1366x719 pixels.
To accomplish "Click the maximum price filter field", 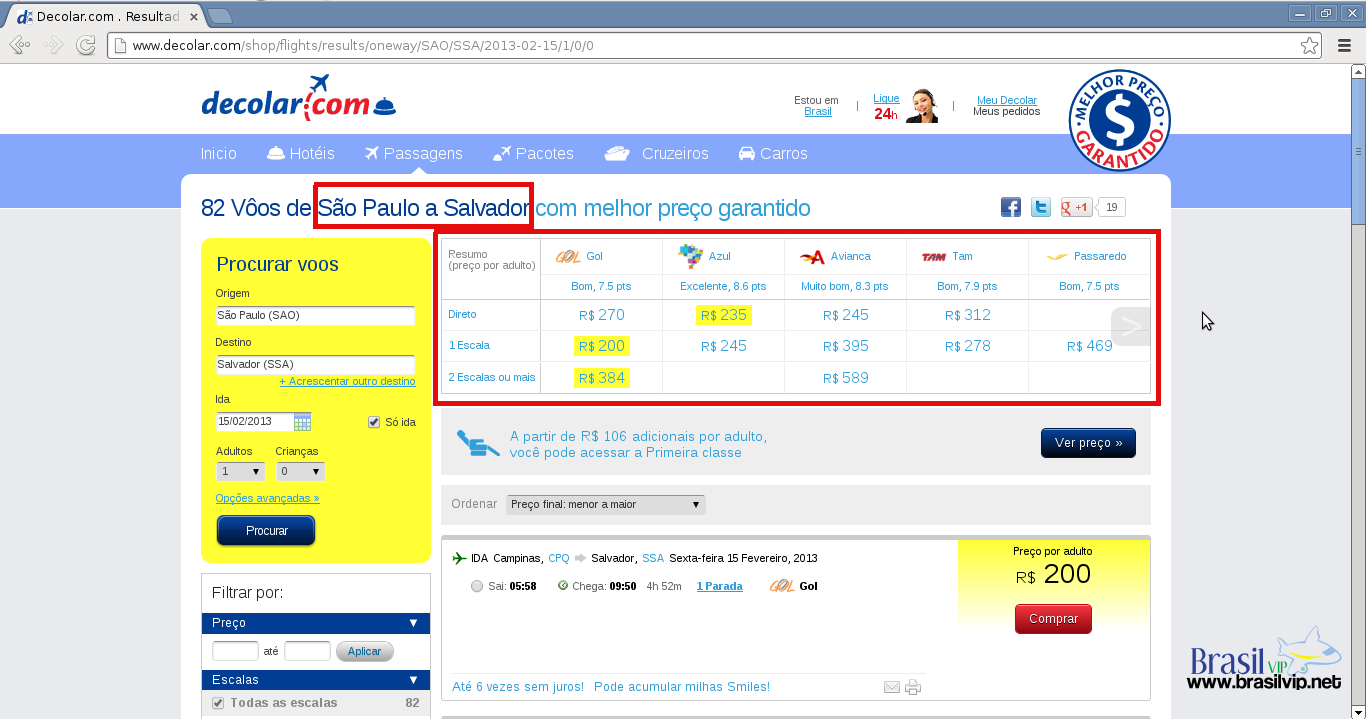I will click(x=307, y=651).
